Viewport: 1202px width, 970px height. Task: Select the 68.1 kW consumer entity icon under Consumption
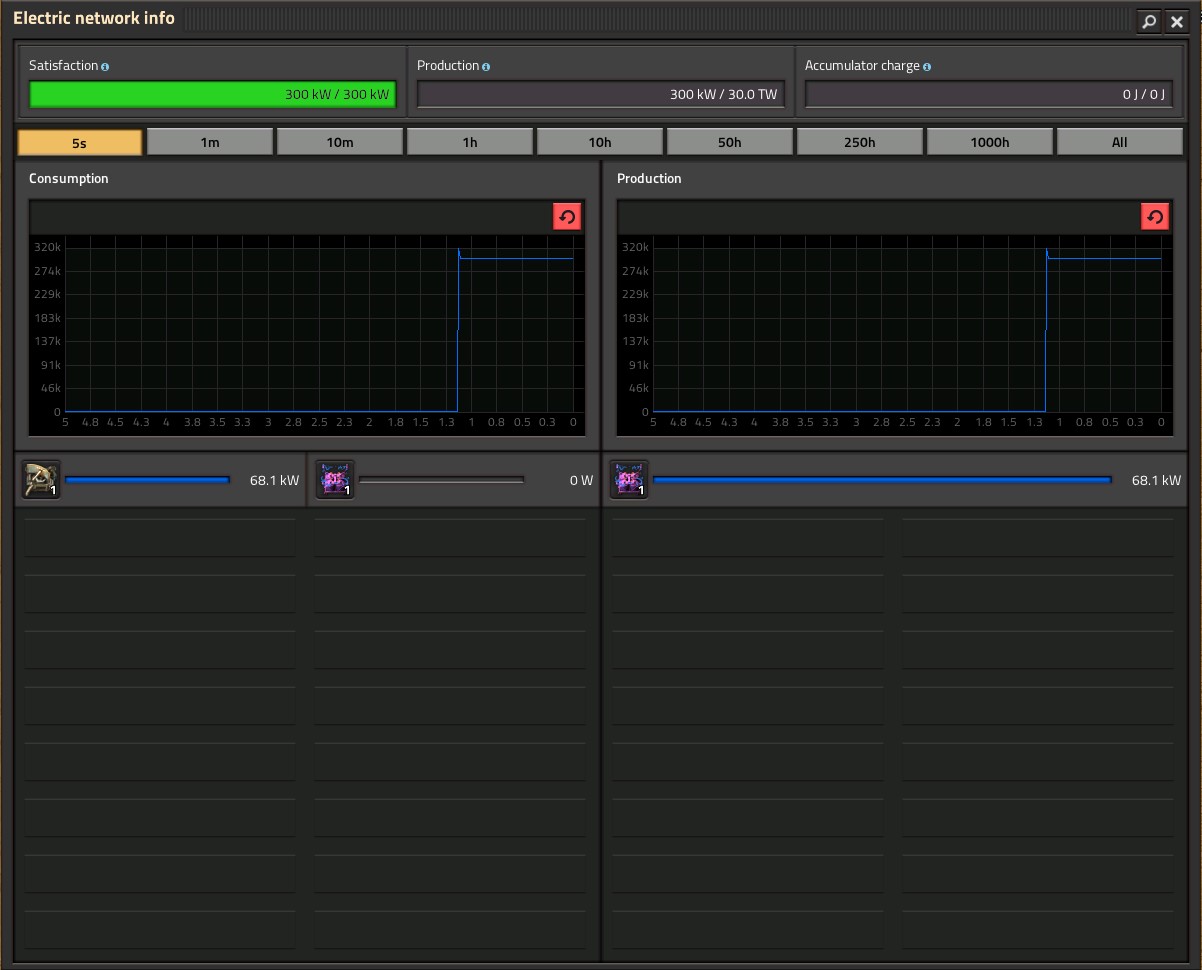coord(41,480)
